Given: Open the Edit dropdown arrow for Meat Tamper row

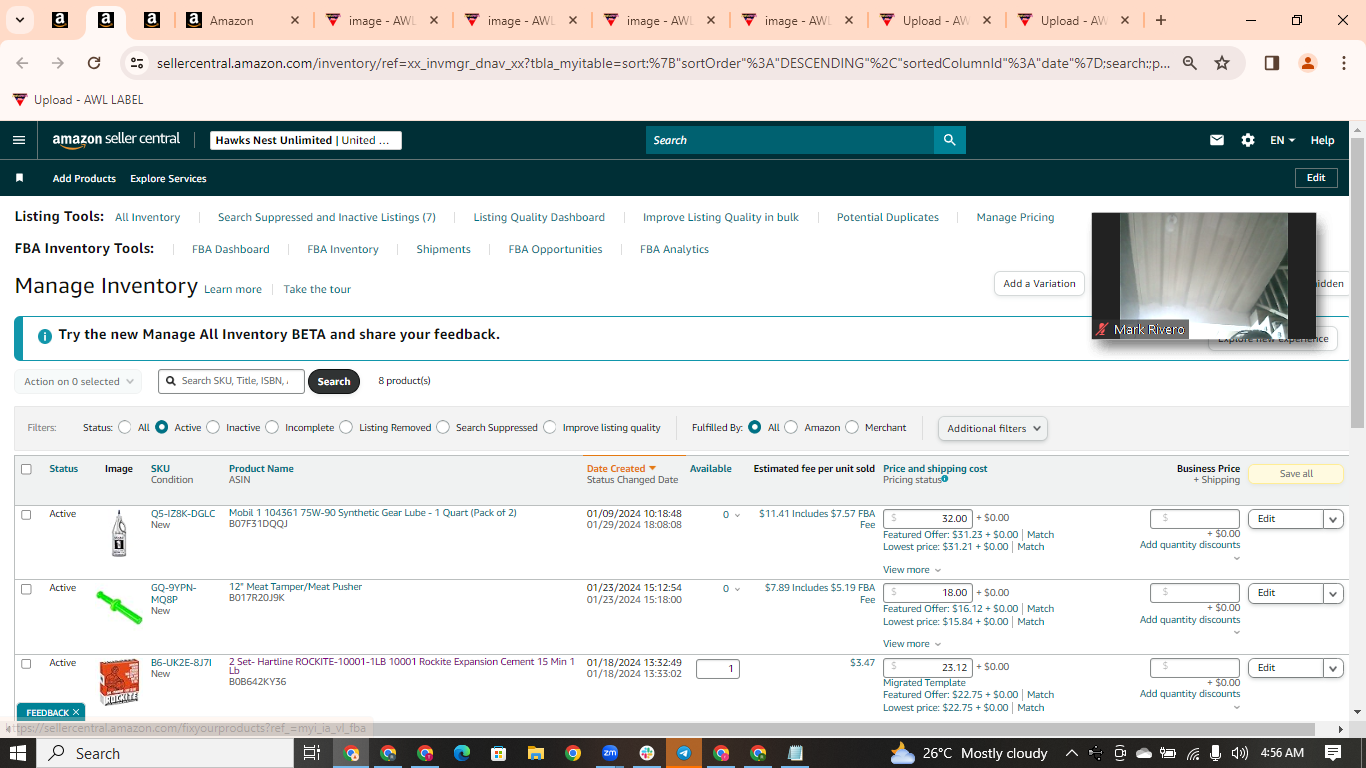Looking at the screenshot, I should point(1333,593).
